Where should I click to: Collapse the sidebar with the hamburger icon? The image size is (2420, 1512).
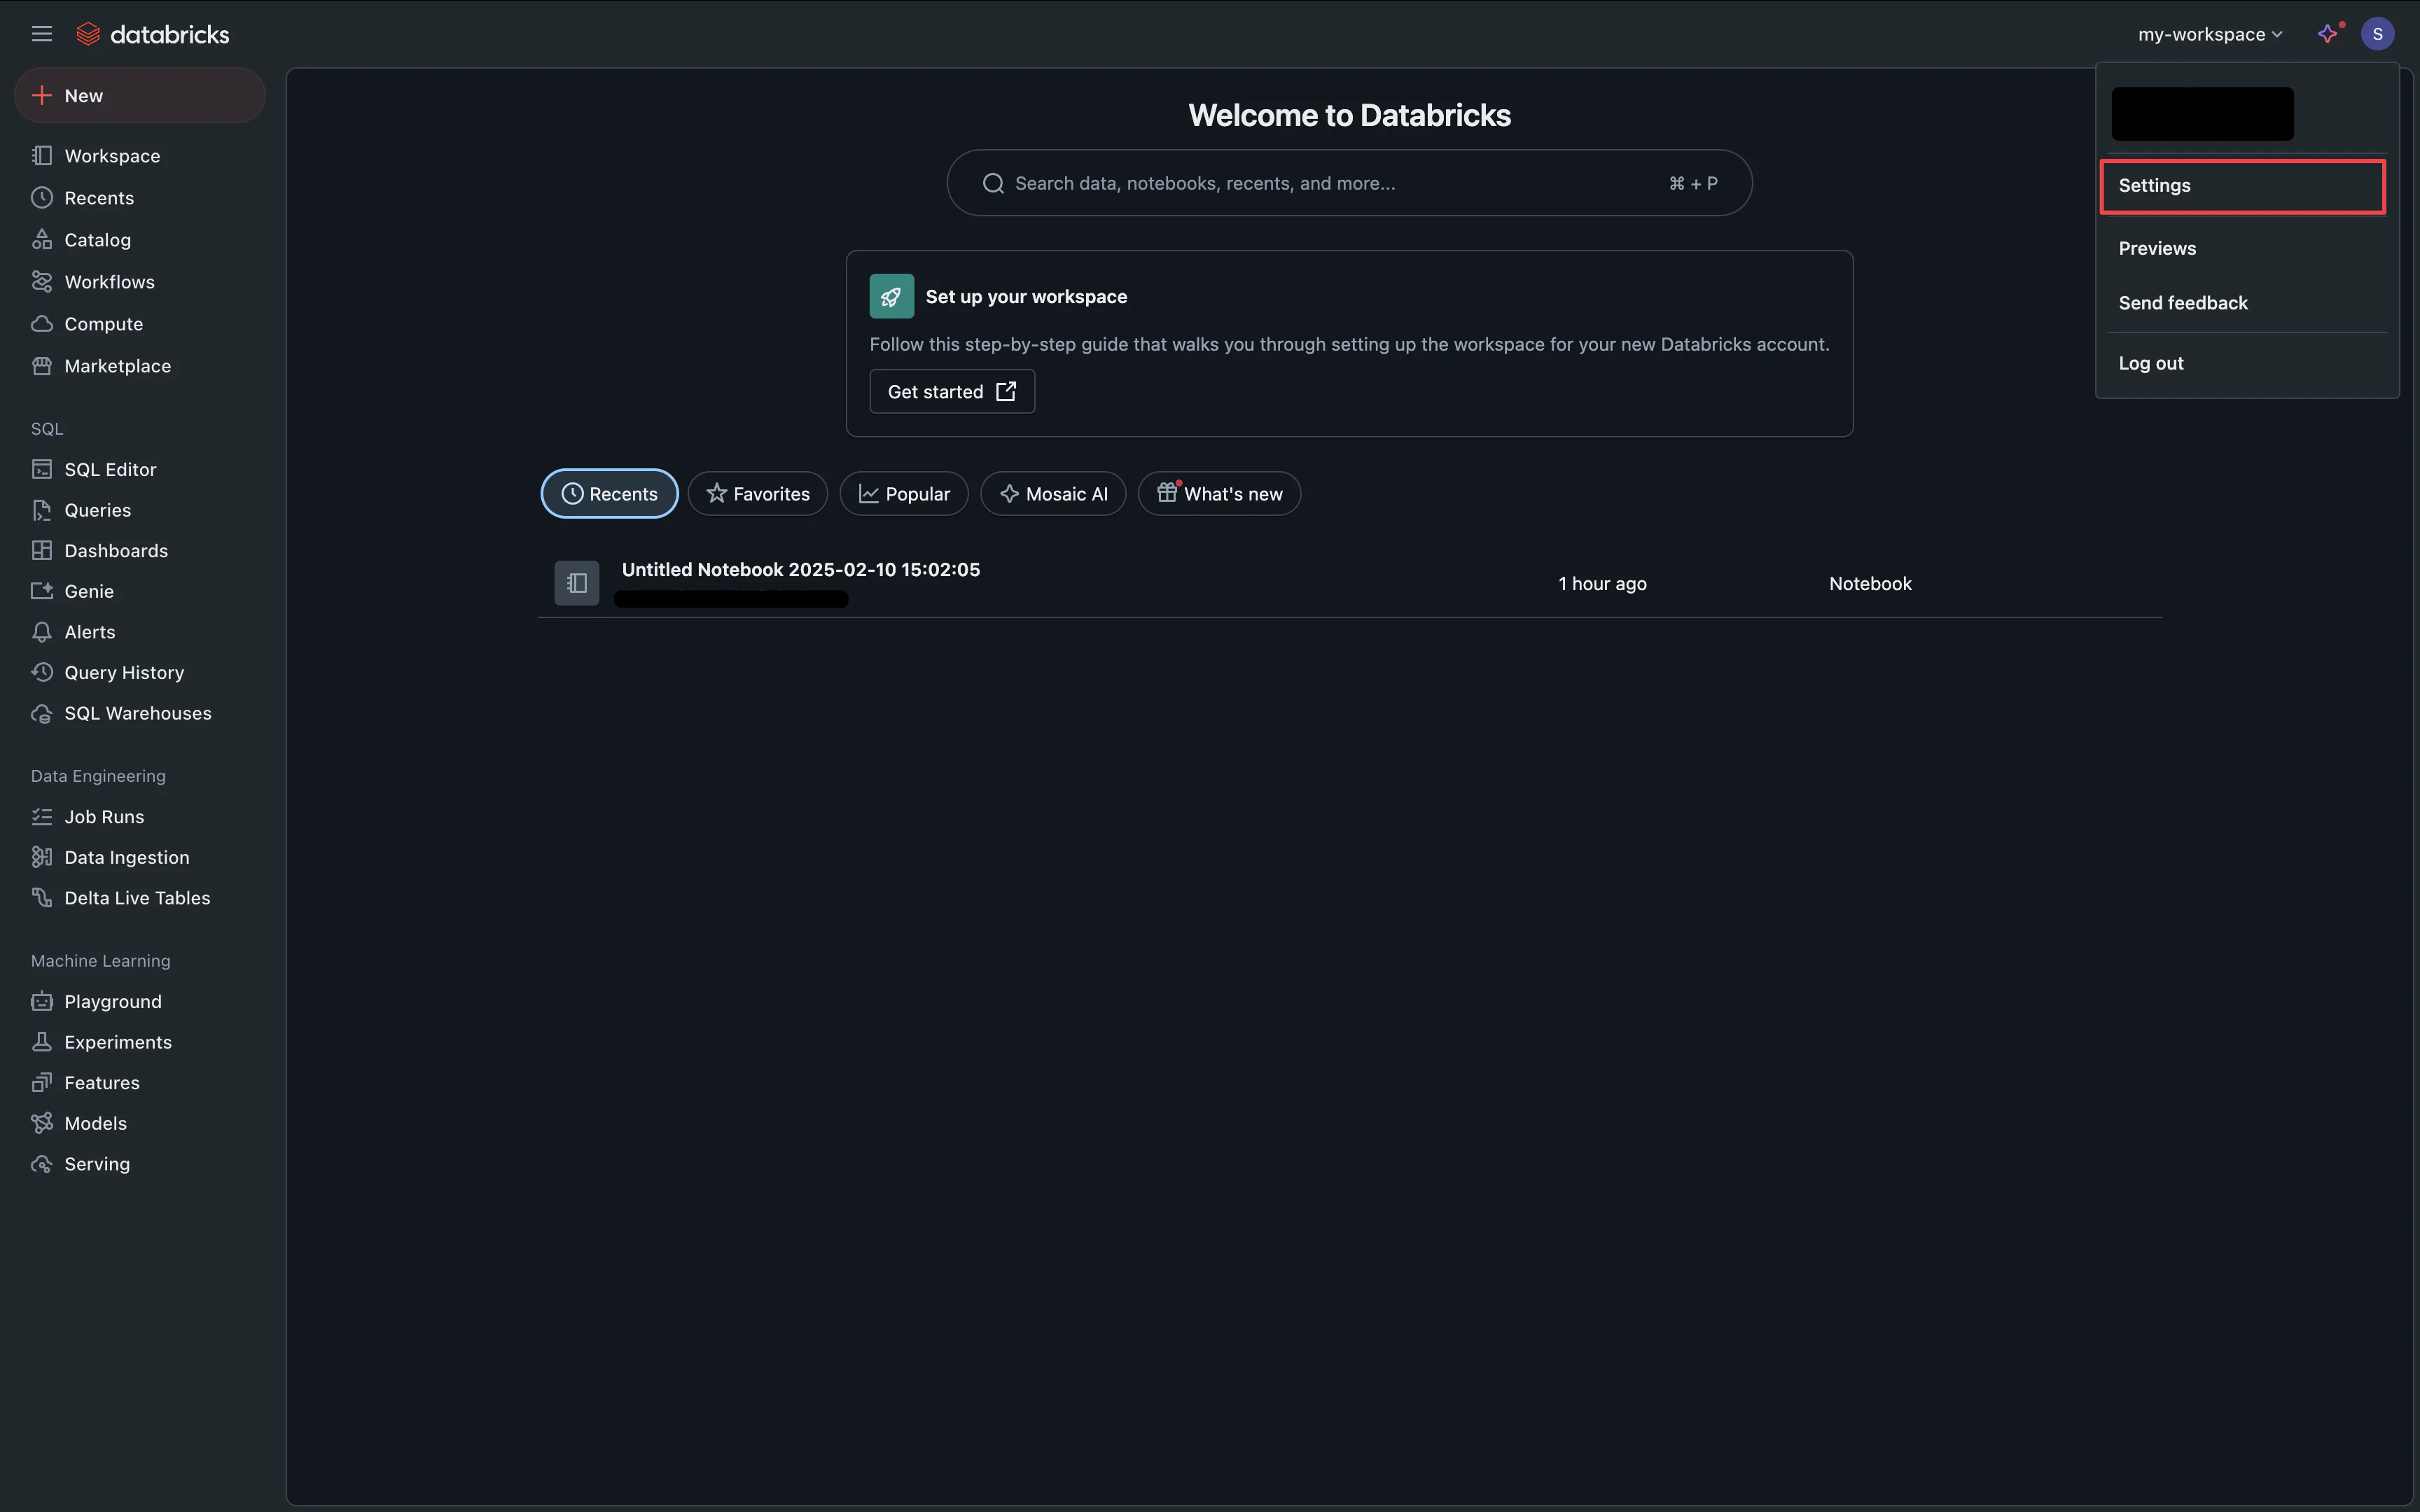coord(41,34)
